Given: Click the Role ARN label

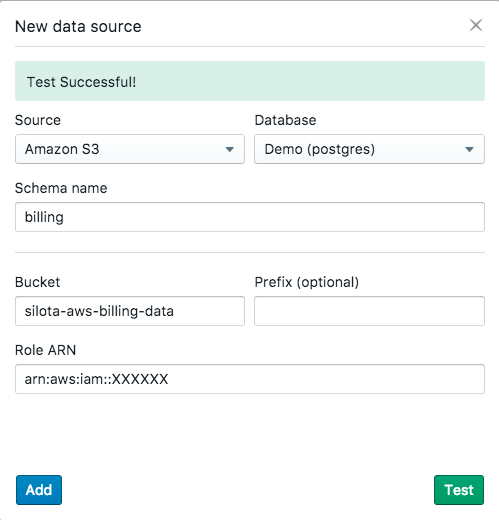Looking at the screenshot, I should coord(46,350).
